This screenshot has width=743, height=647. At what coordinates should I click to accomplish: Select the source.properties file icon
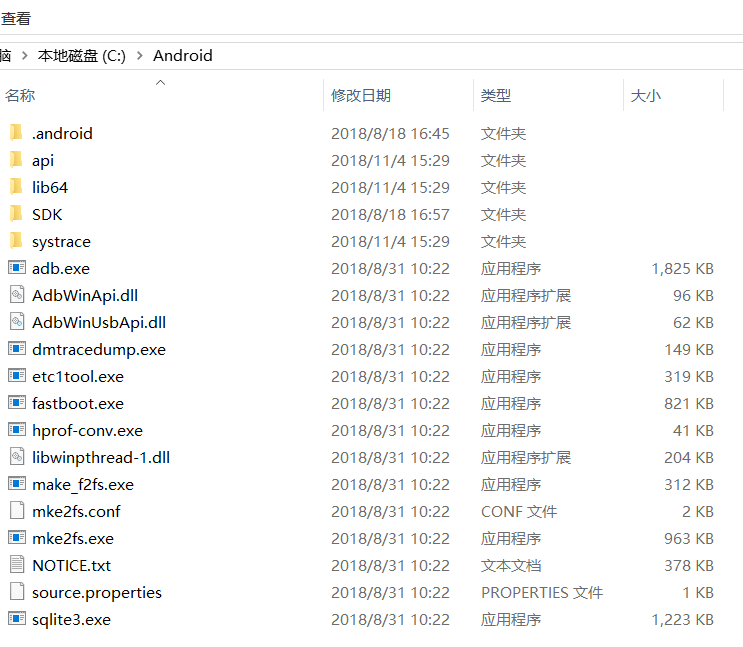[17, 592]
